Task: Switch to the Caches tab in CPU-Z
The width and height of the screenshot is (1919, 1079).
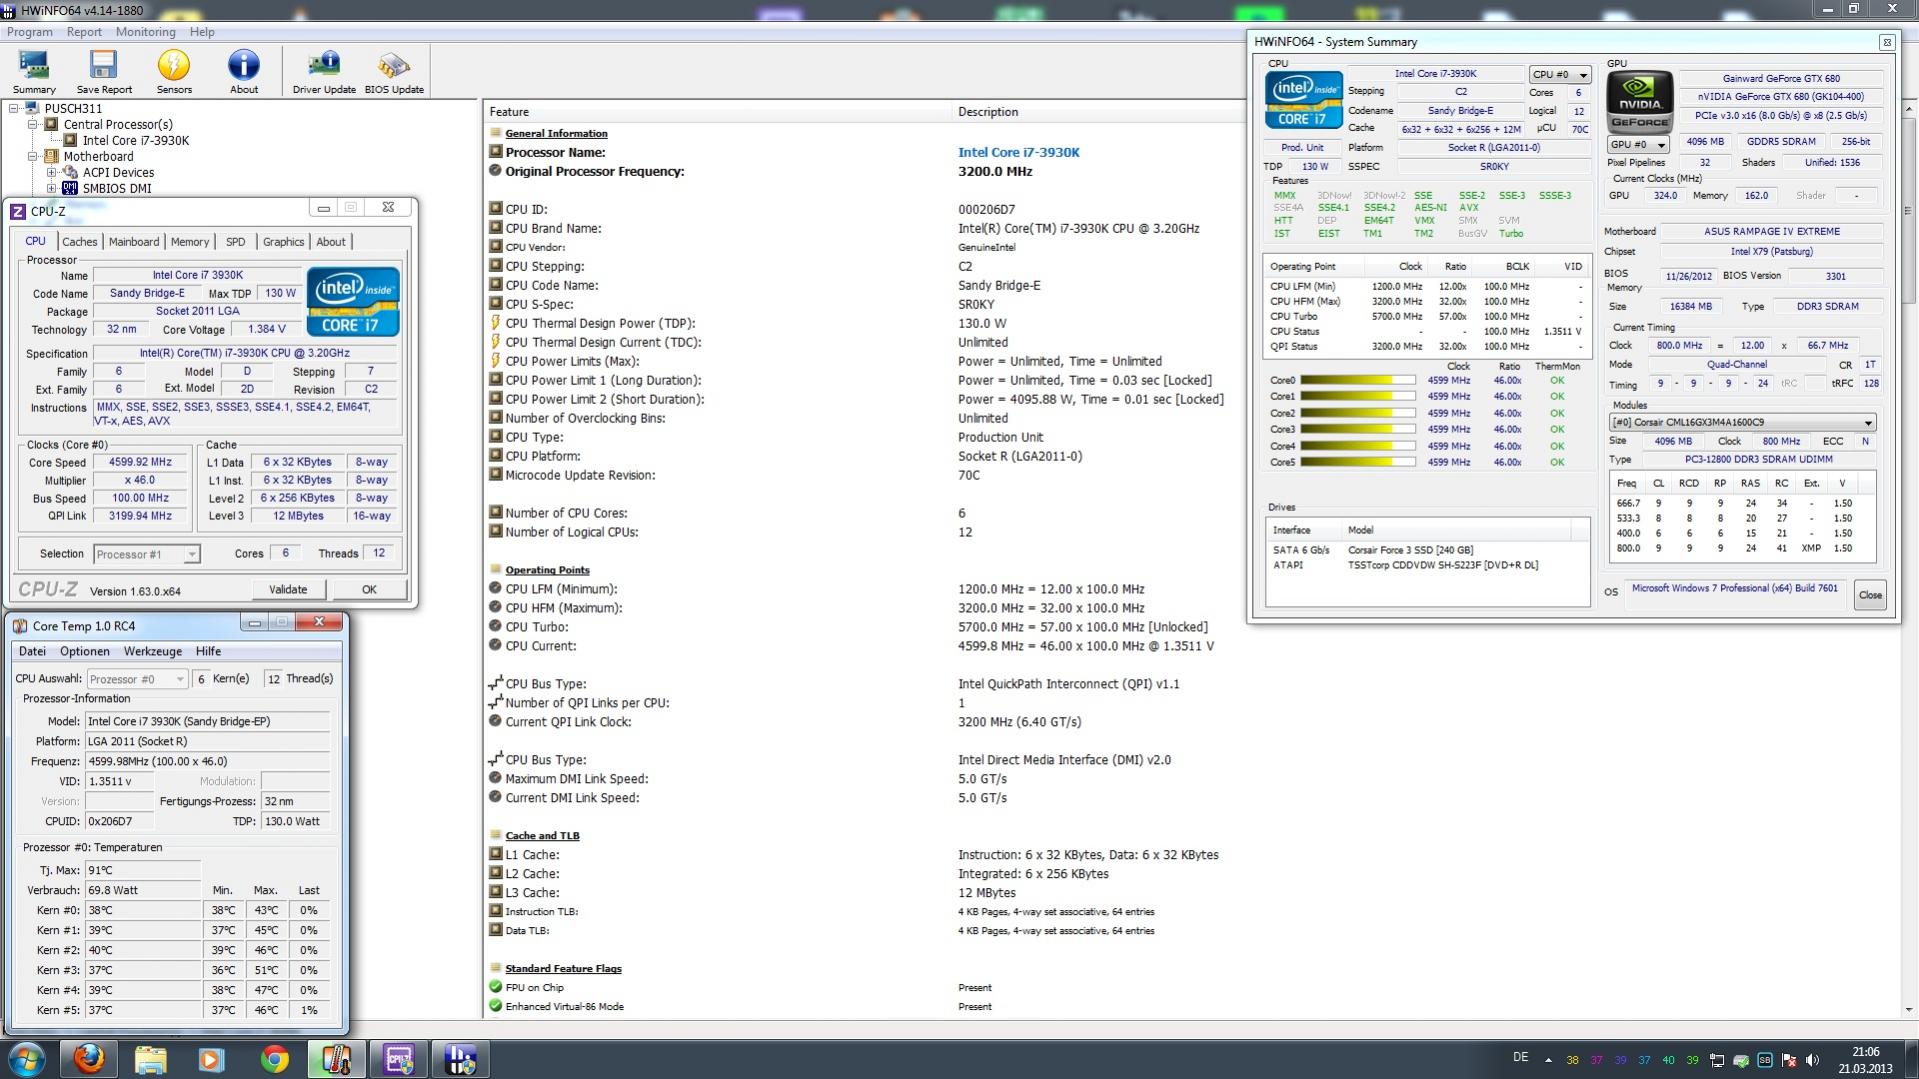Action: [x=80, y=242]
